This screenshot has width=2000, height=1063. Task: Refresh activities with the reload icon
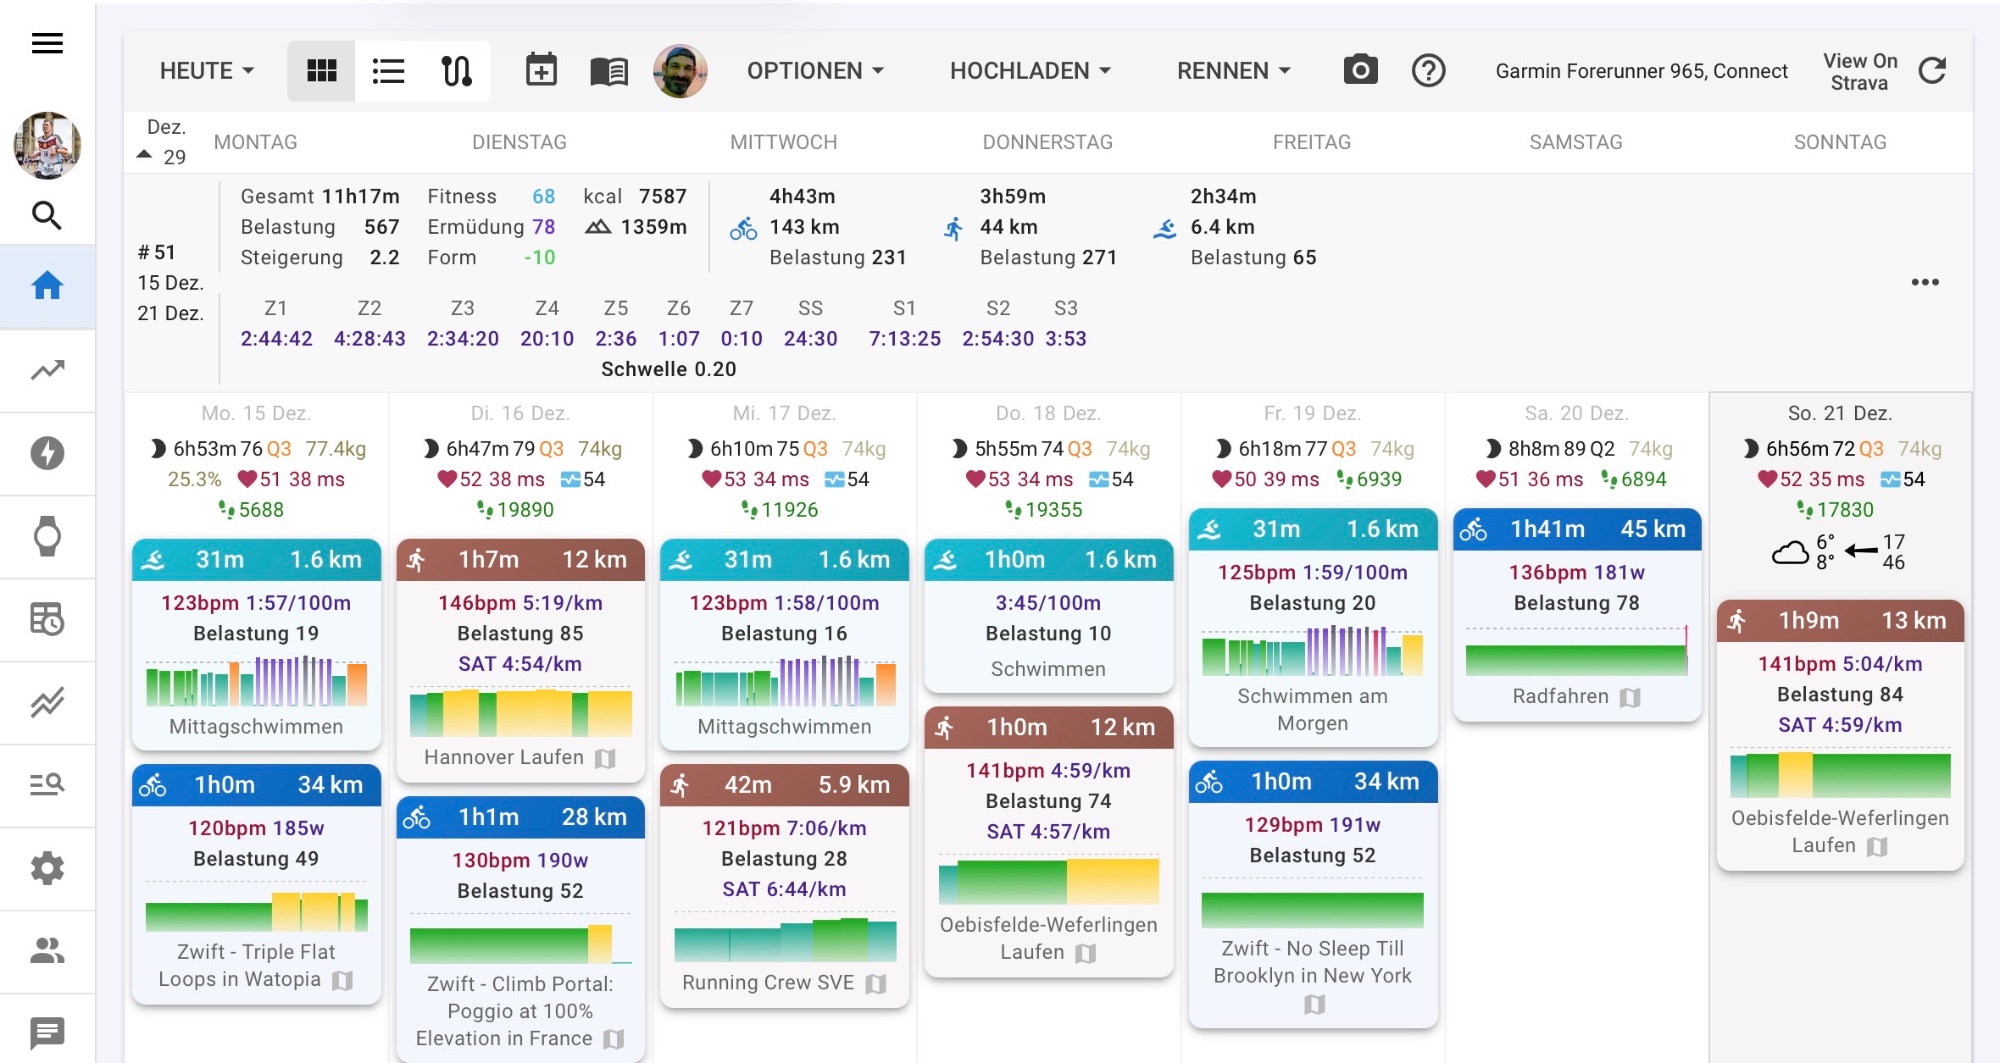tap(1932, 70)
